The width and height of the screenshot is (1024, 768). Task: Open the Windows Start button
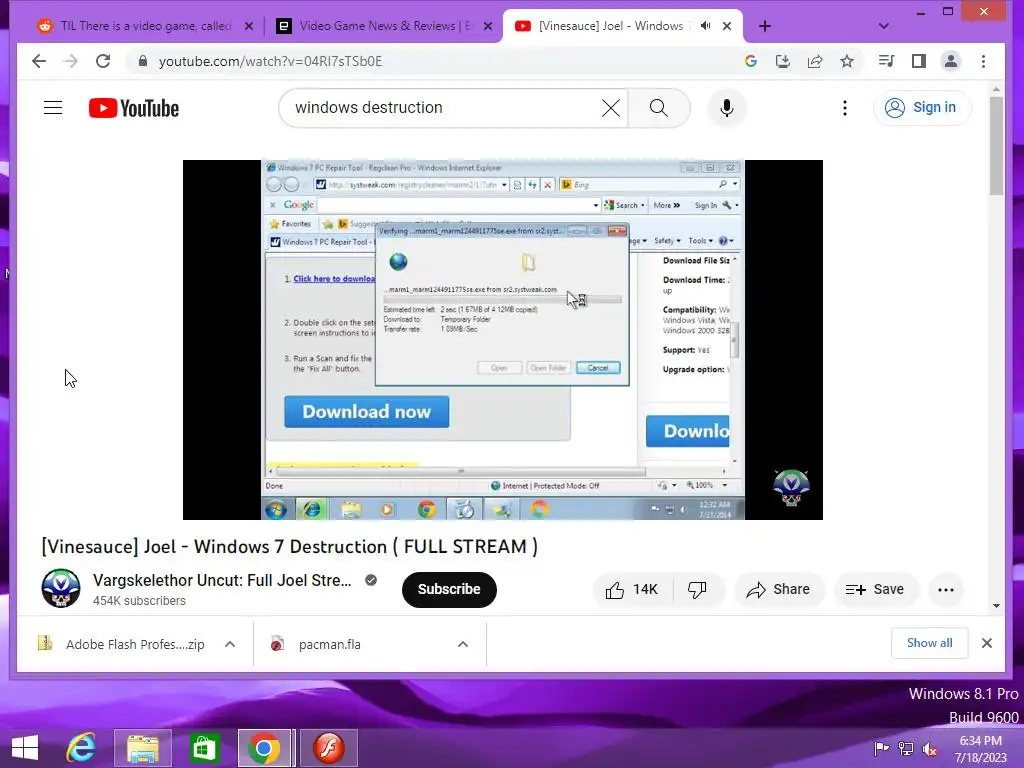[25, 748]
